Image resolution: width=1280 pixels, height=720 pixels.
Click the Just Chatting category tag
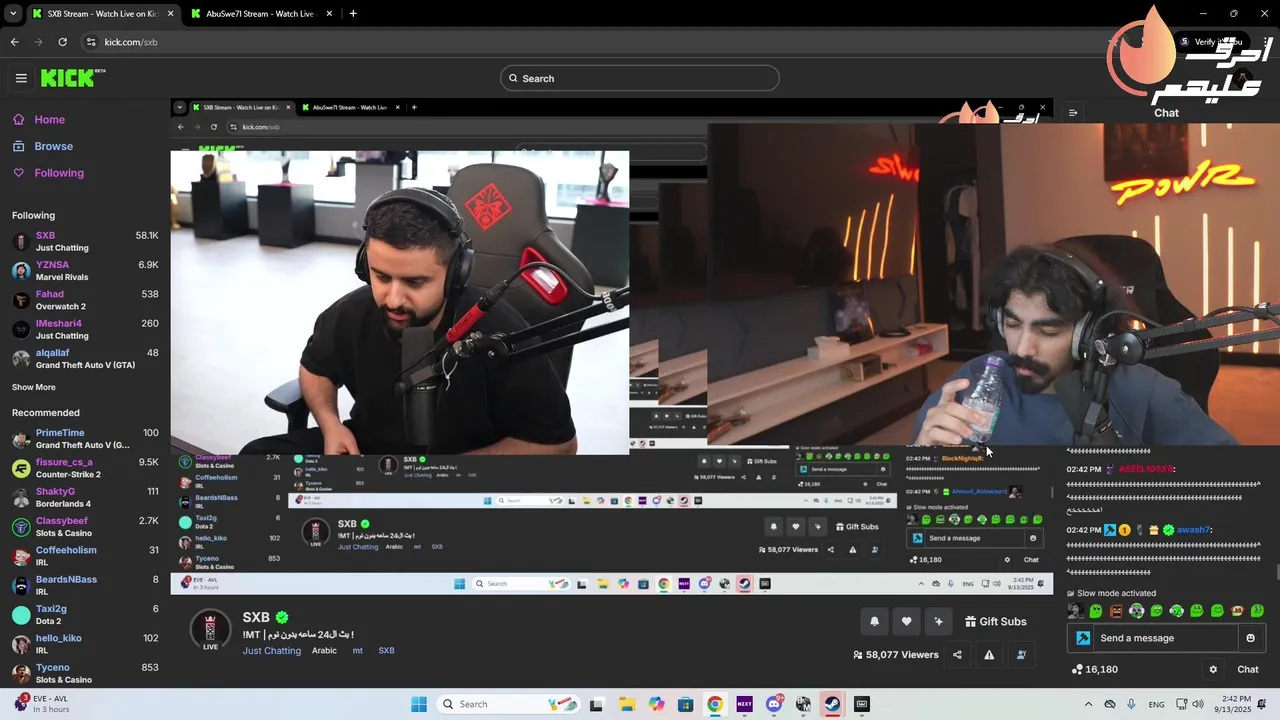[x=271, y=651]
